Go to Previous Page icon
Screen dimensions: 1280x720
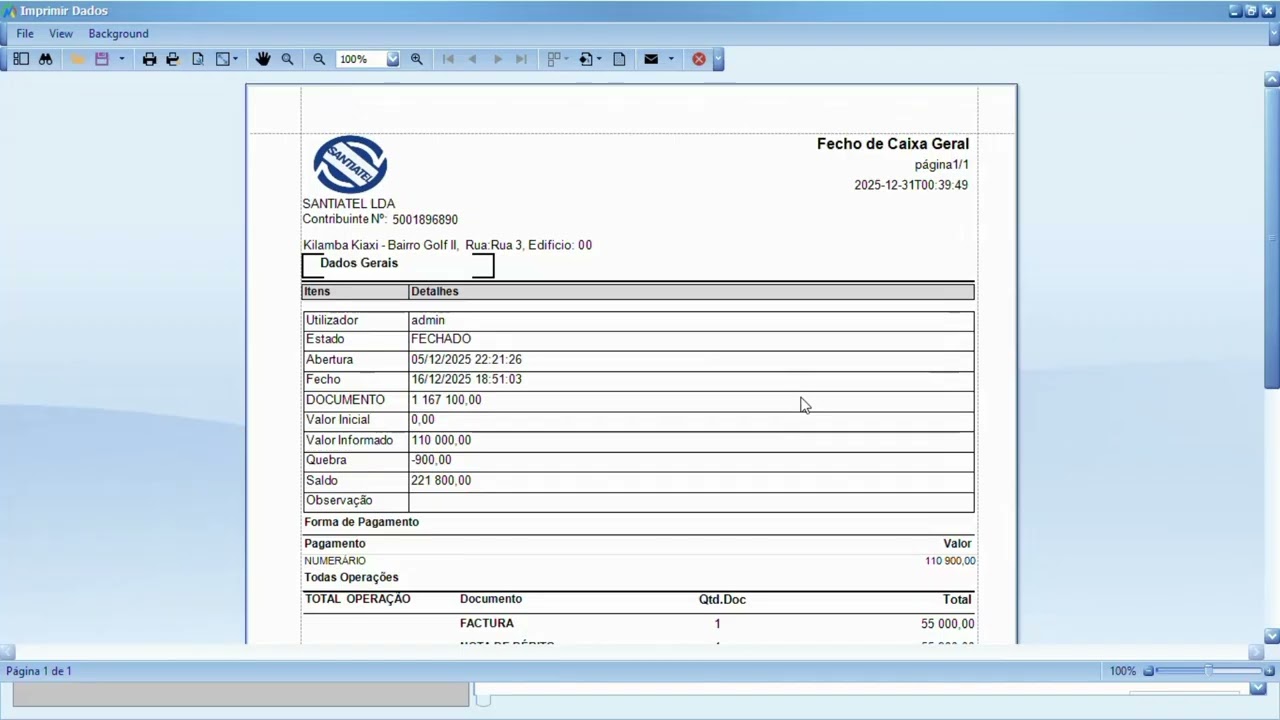pyautogui.click(x=472, y=59)
